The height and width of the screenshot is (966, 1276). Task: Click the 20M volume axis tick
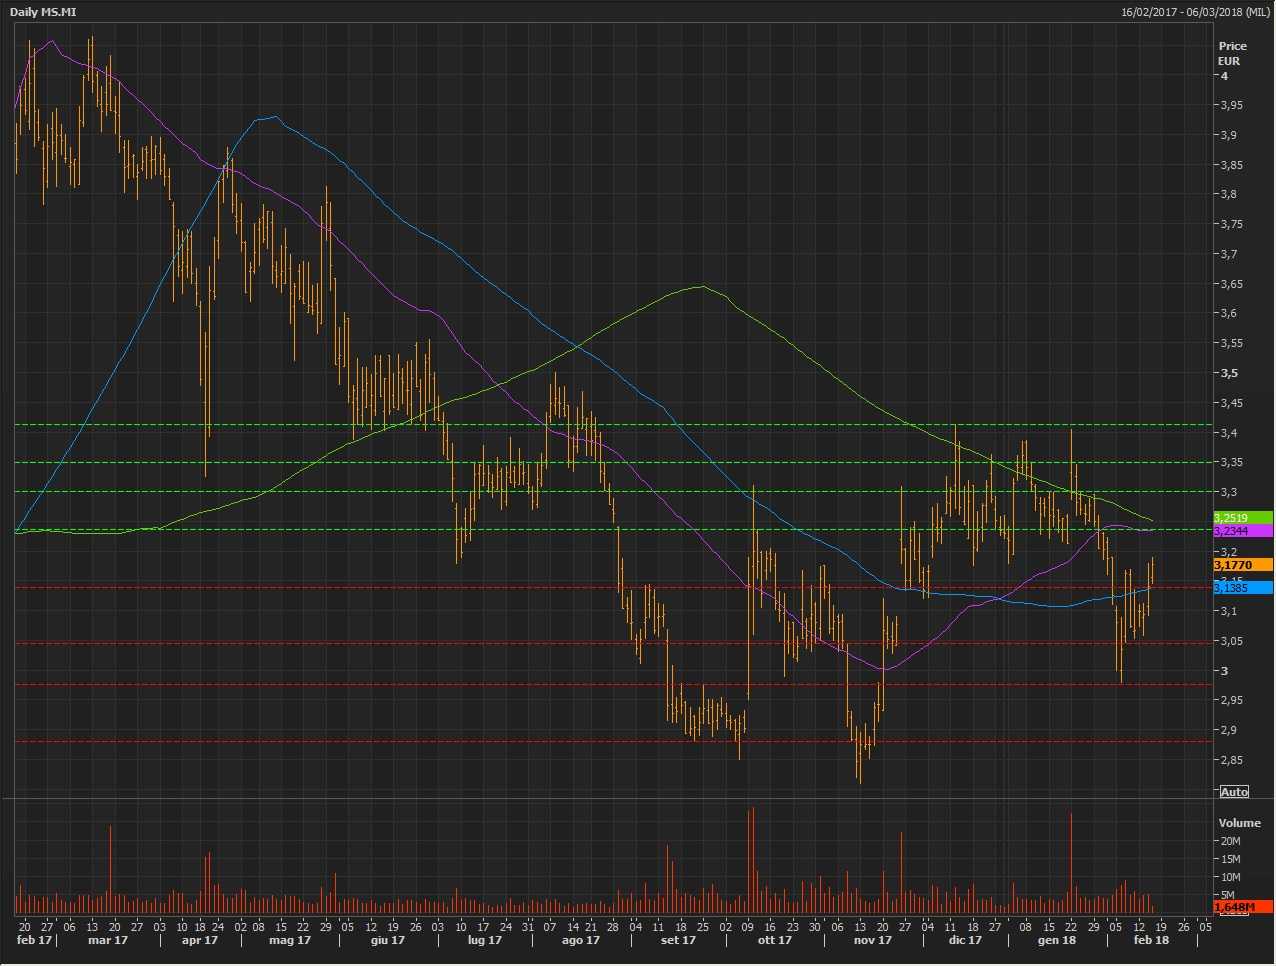pos(1230,841)
